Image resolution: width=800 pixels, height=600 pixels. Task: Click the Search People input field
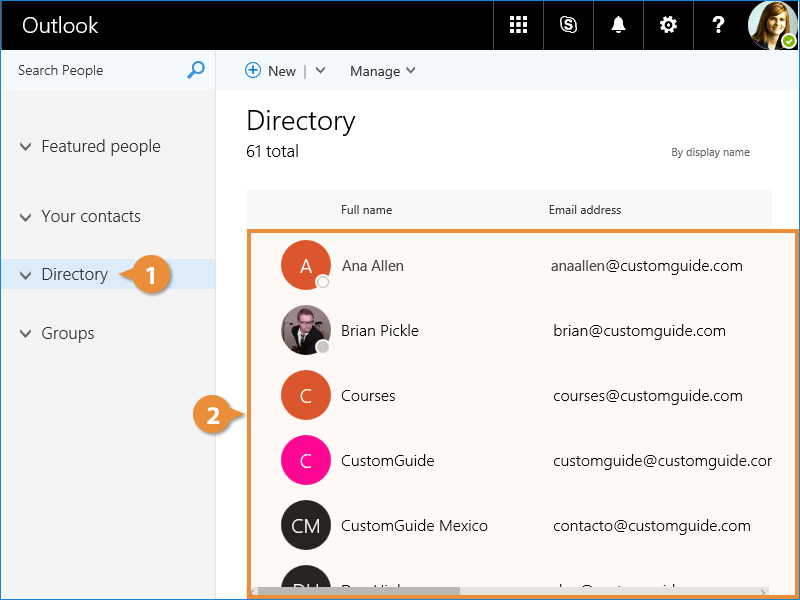click(95, 70)
